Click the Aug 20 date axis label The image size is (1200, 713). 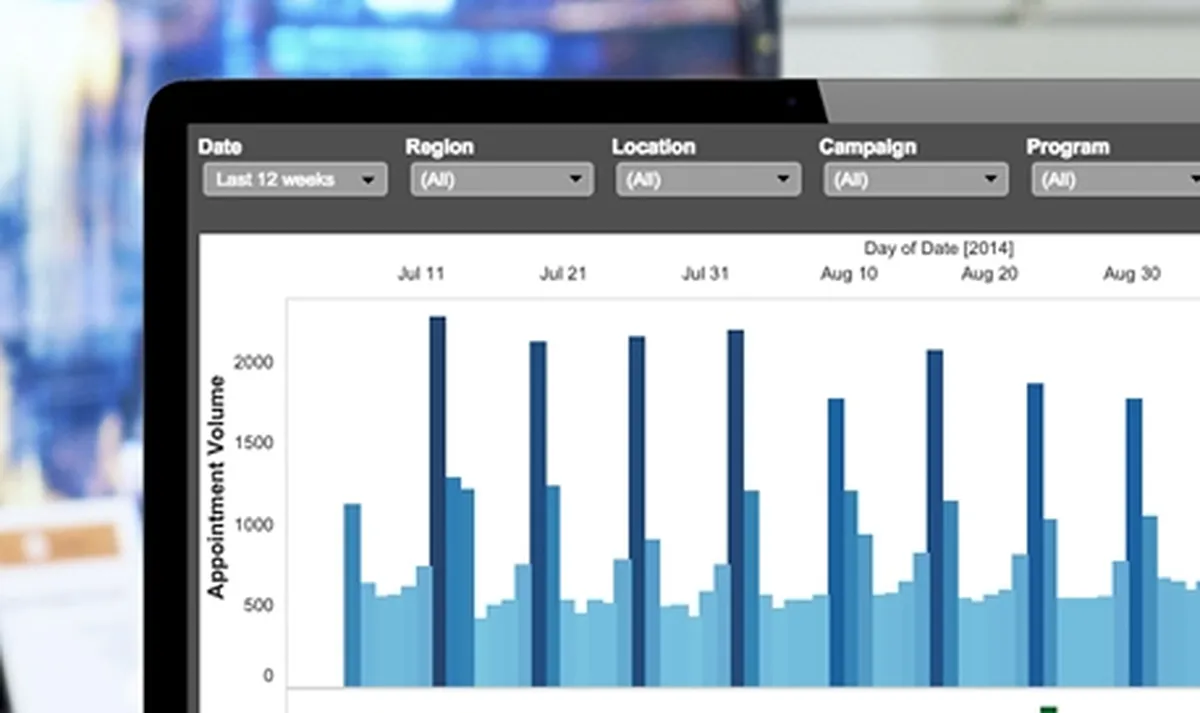[x=989, y=274]
